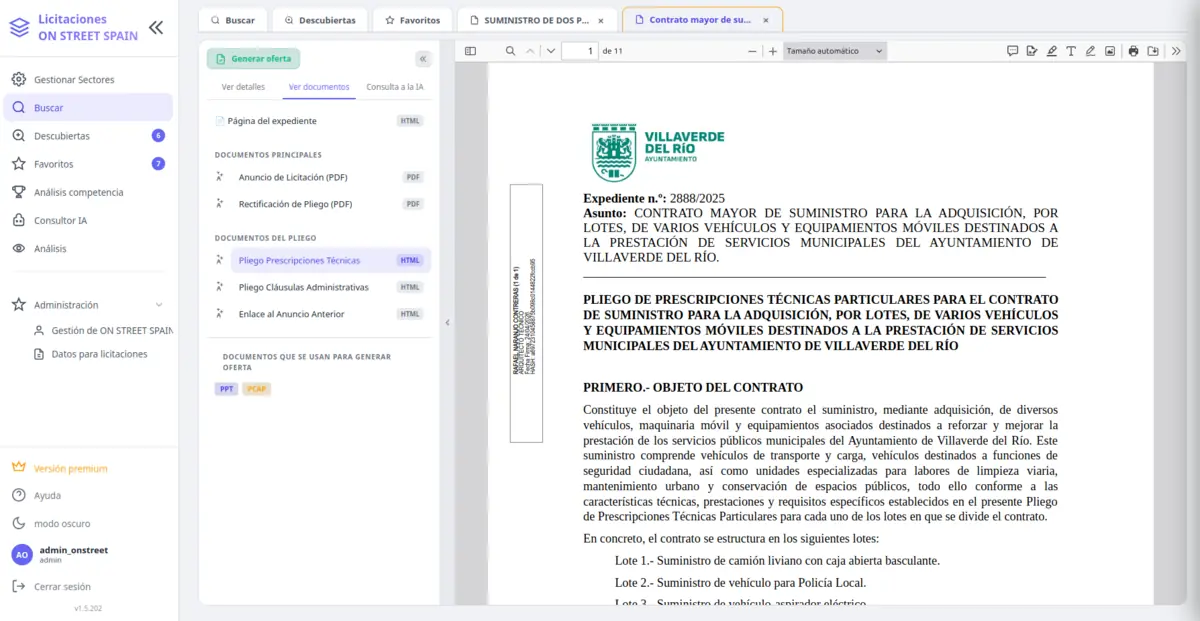
Task: Go to next PDF page
Action: 550,51
